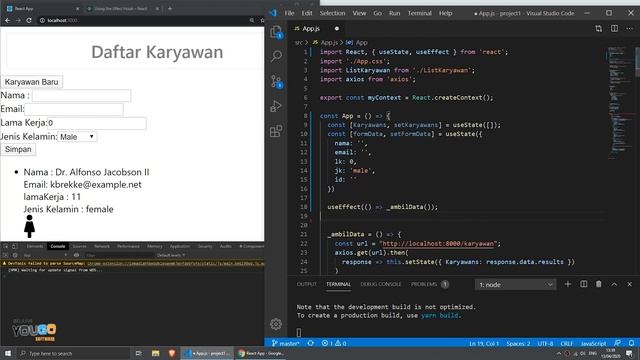Open the Manage gear in activity bar
640x360 pixels.
pyautogui.click(x=276, y=324)
